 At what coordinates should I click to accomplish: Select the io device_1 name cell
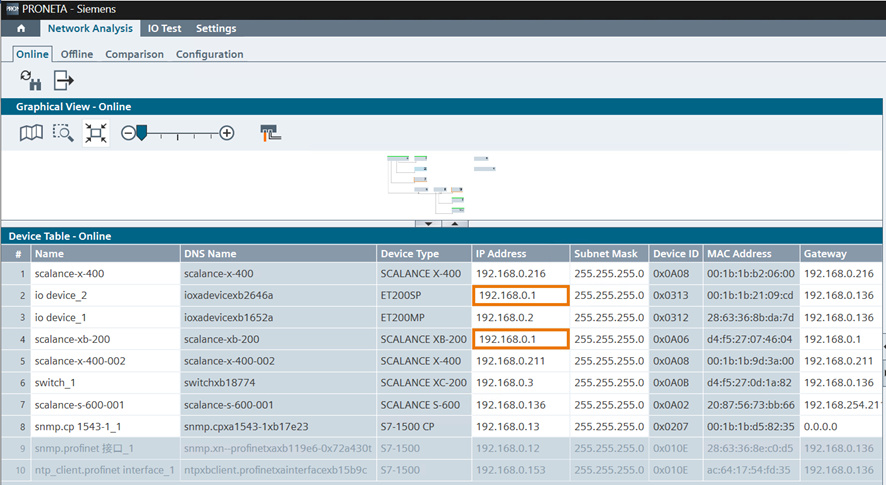click(106, 317)
